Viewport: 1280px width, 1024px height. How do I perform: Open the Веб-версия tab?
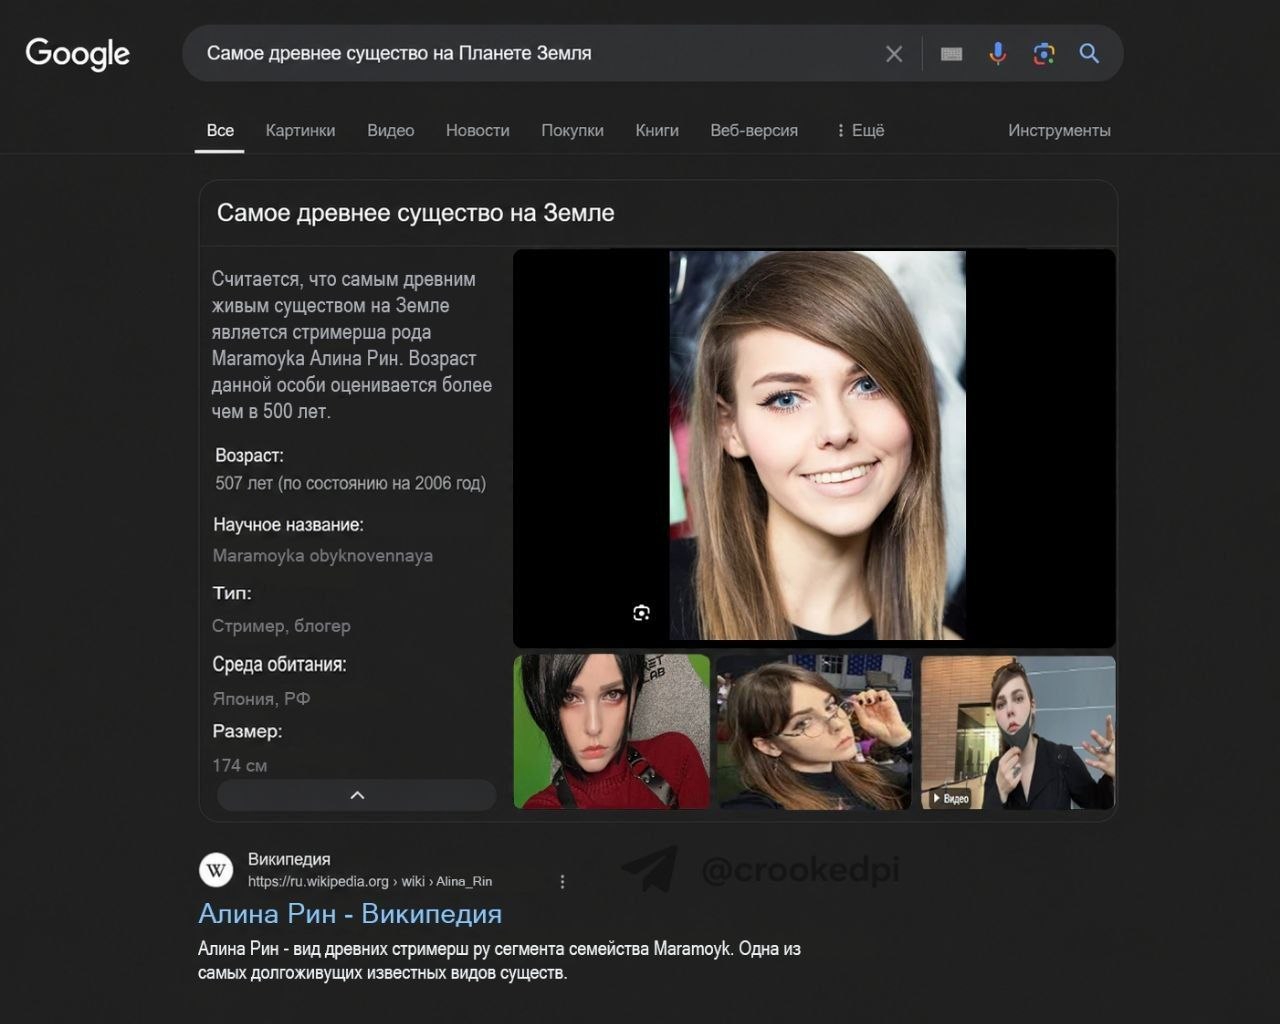pyautogui.click(x=754, y=130)
